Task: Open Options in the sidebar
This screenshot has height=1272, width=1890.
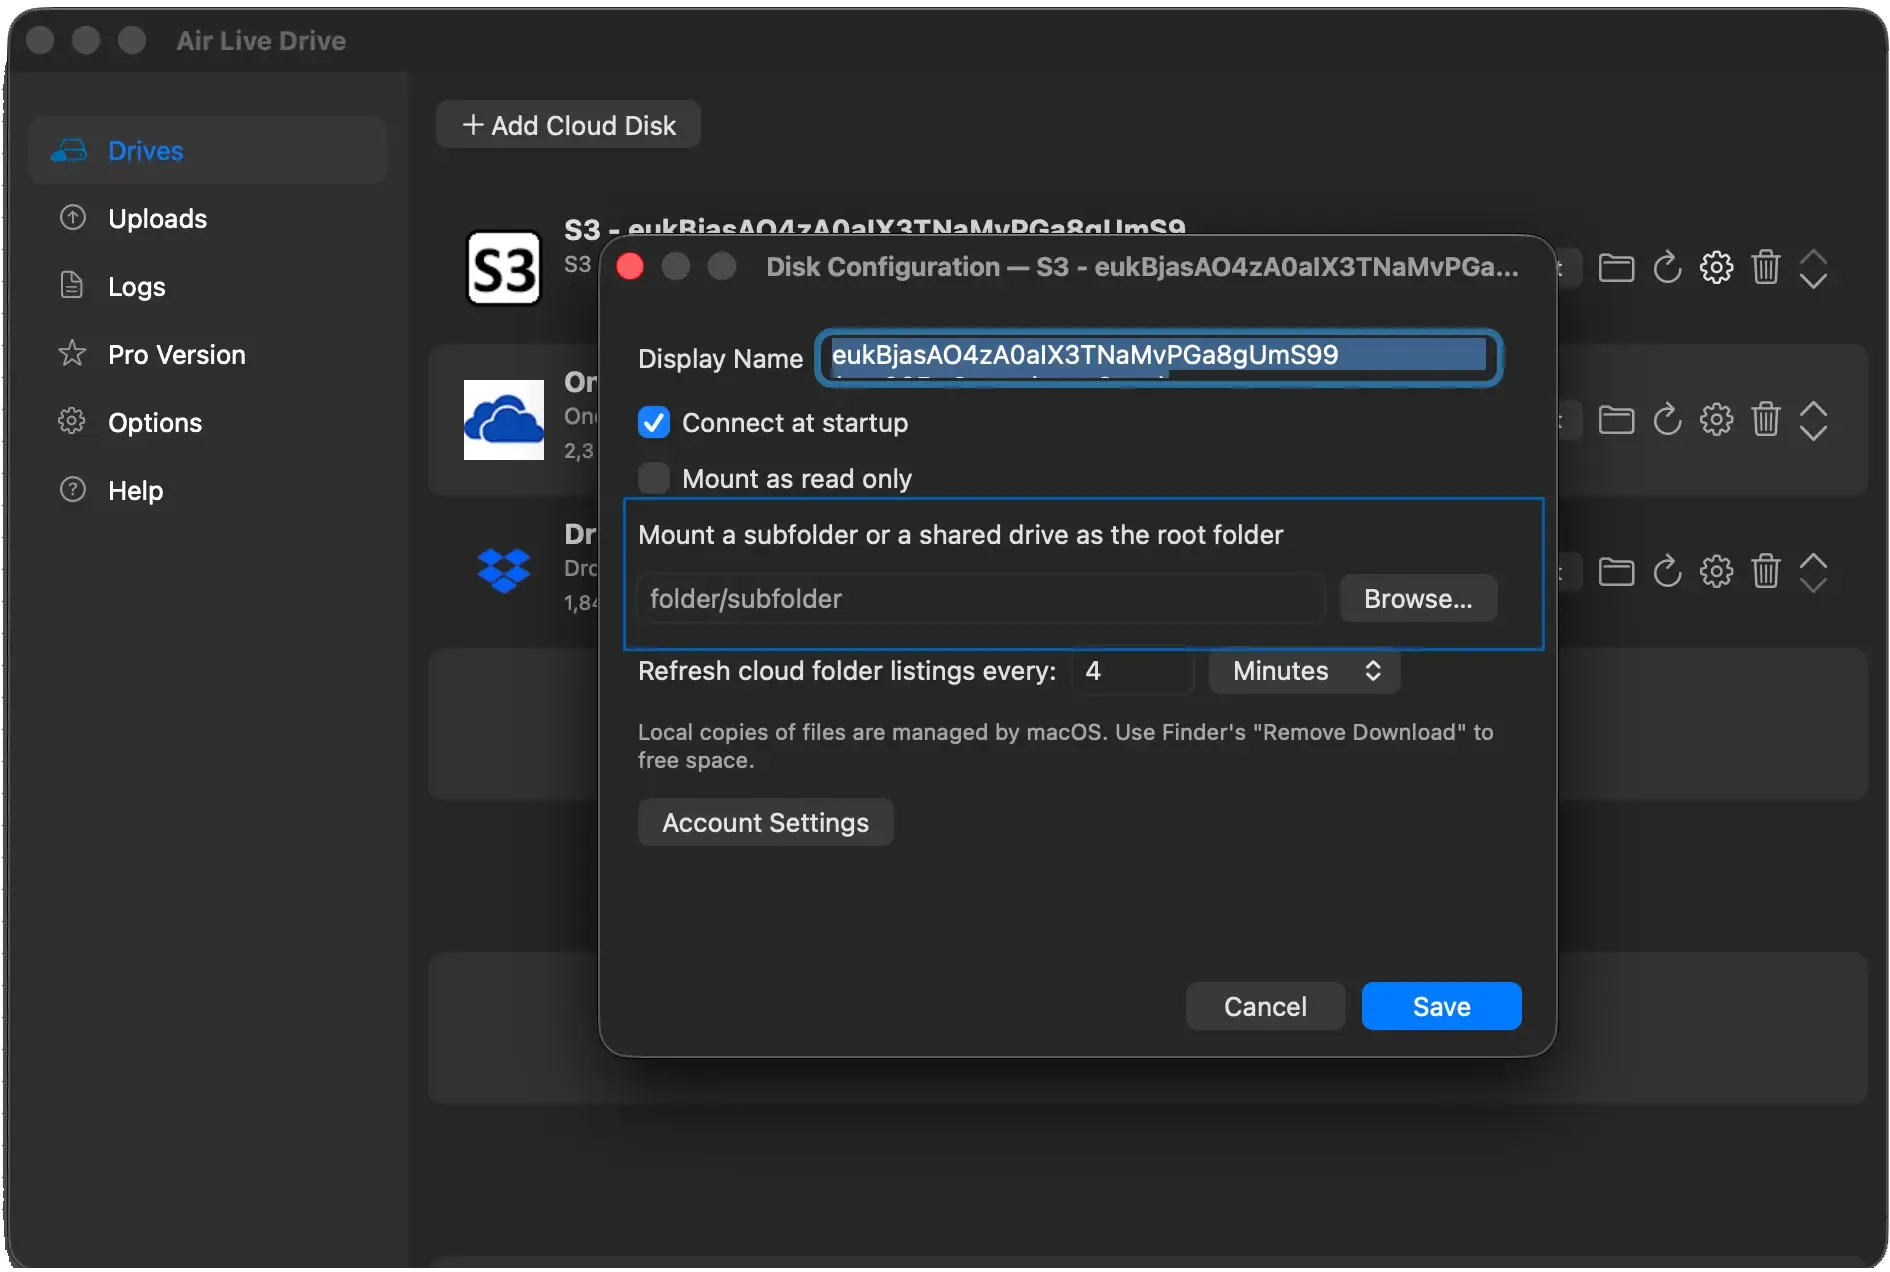Action: point(208,423)
